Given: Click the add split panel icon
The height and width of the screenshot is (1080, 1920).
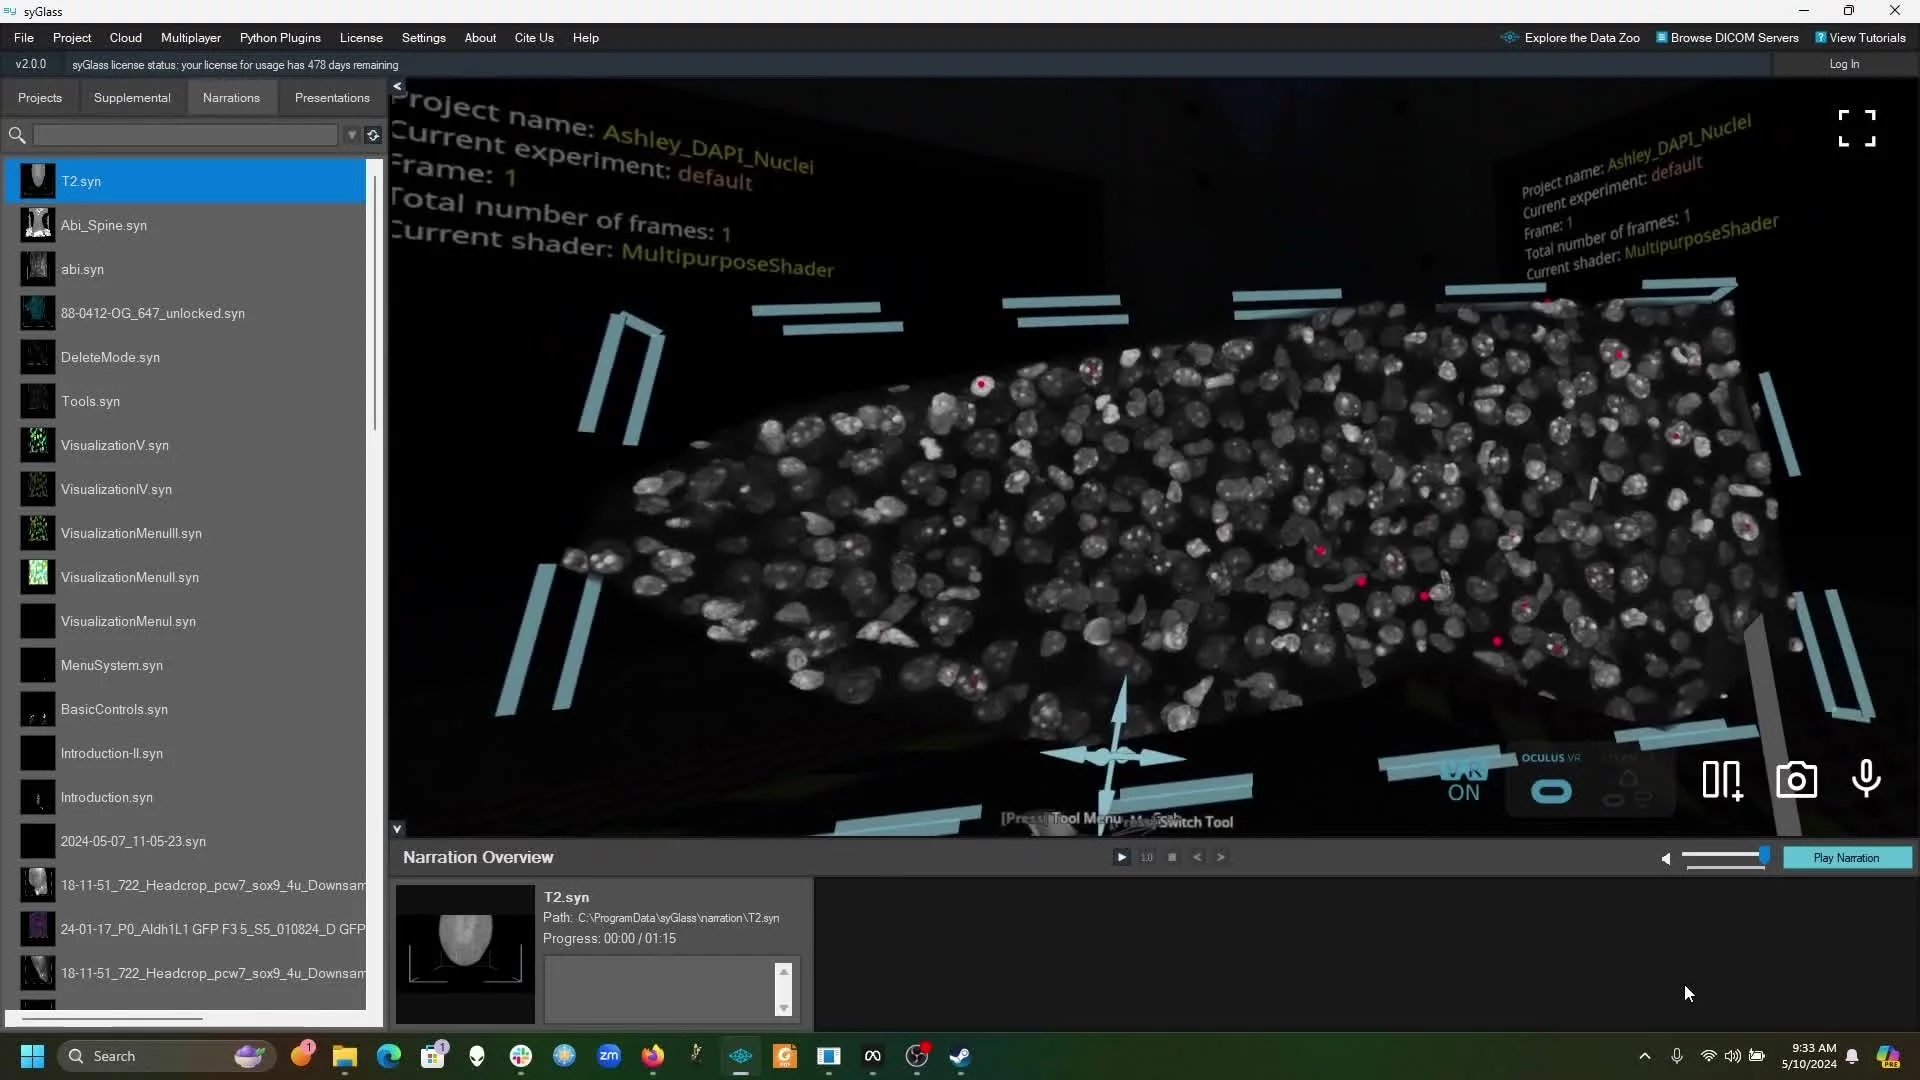Looking at the screenshot, I should 1722,780.
